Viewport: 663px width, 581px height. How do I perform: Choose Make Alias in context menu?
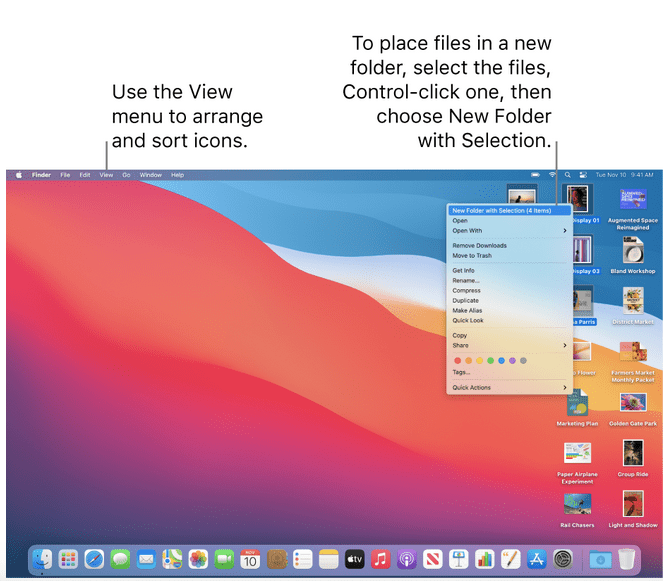[x=510, y=310]
